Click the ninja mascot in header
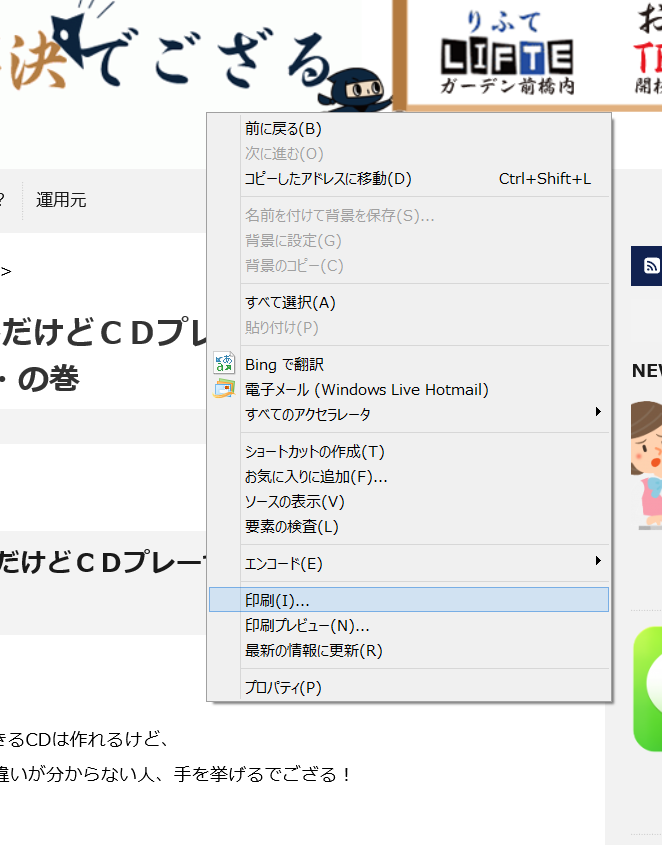This screenshot has height=845, width=662. coord(356,90)
